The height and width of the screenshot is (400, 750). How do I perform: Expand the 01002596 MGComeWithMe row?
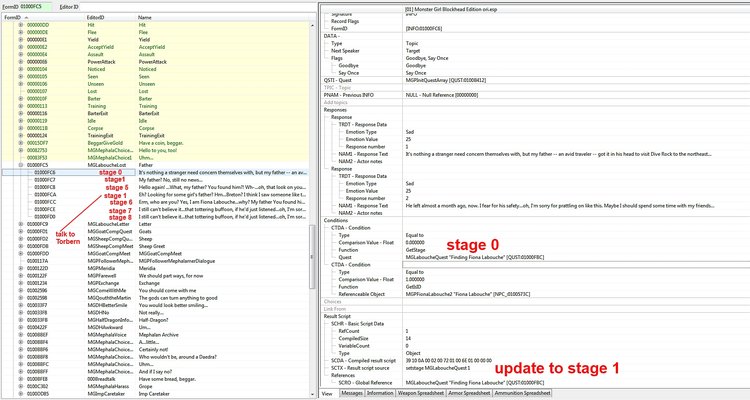click(21, 290)
